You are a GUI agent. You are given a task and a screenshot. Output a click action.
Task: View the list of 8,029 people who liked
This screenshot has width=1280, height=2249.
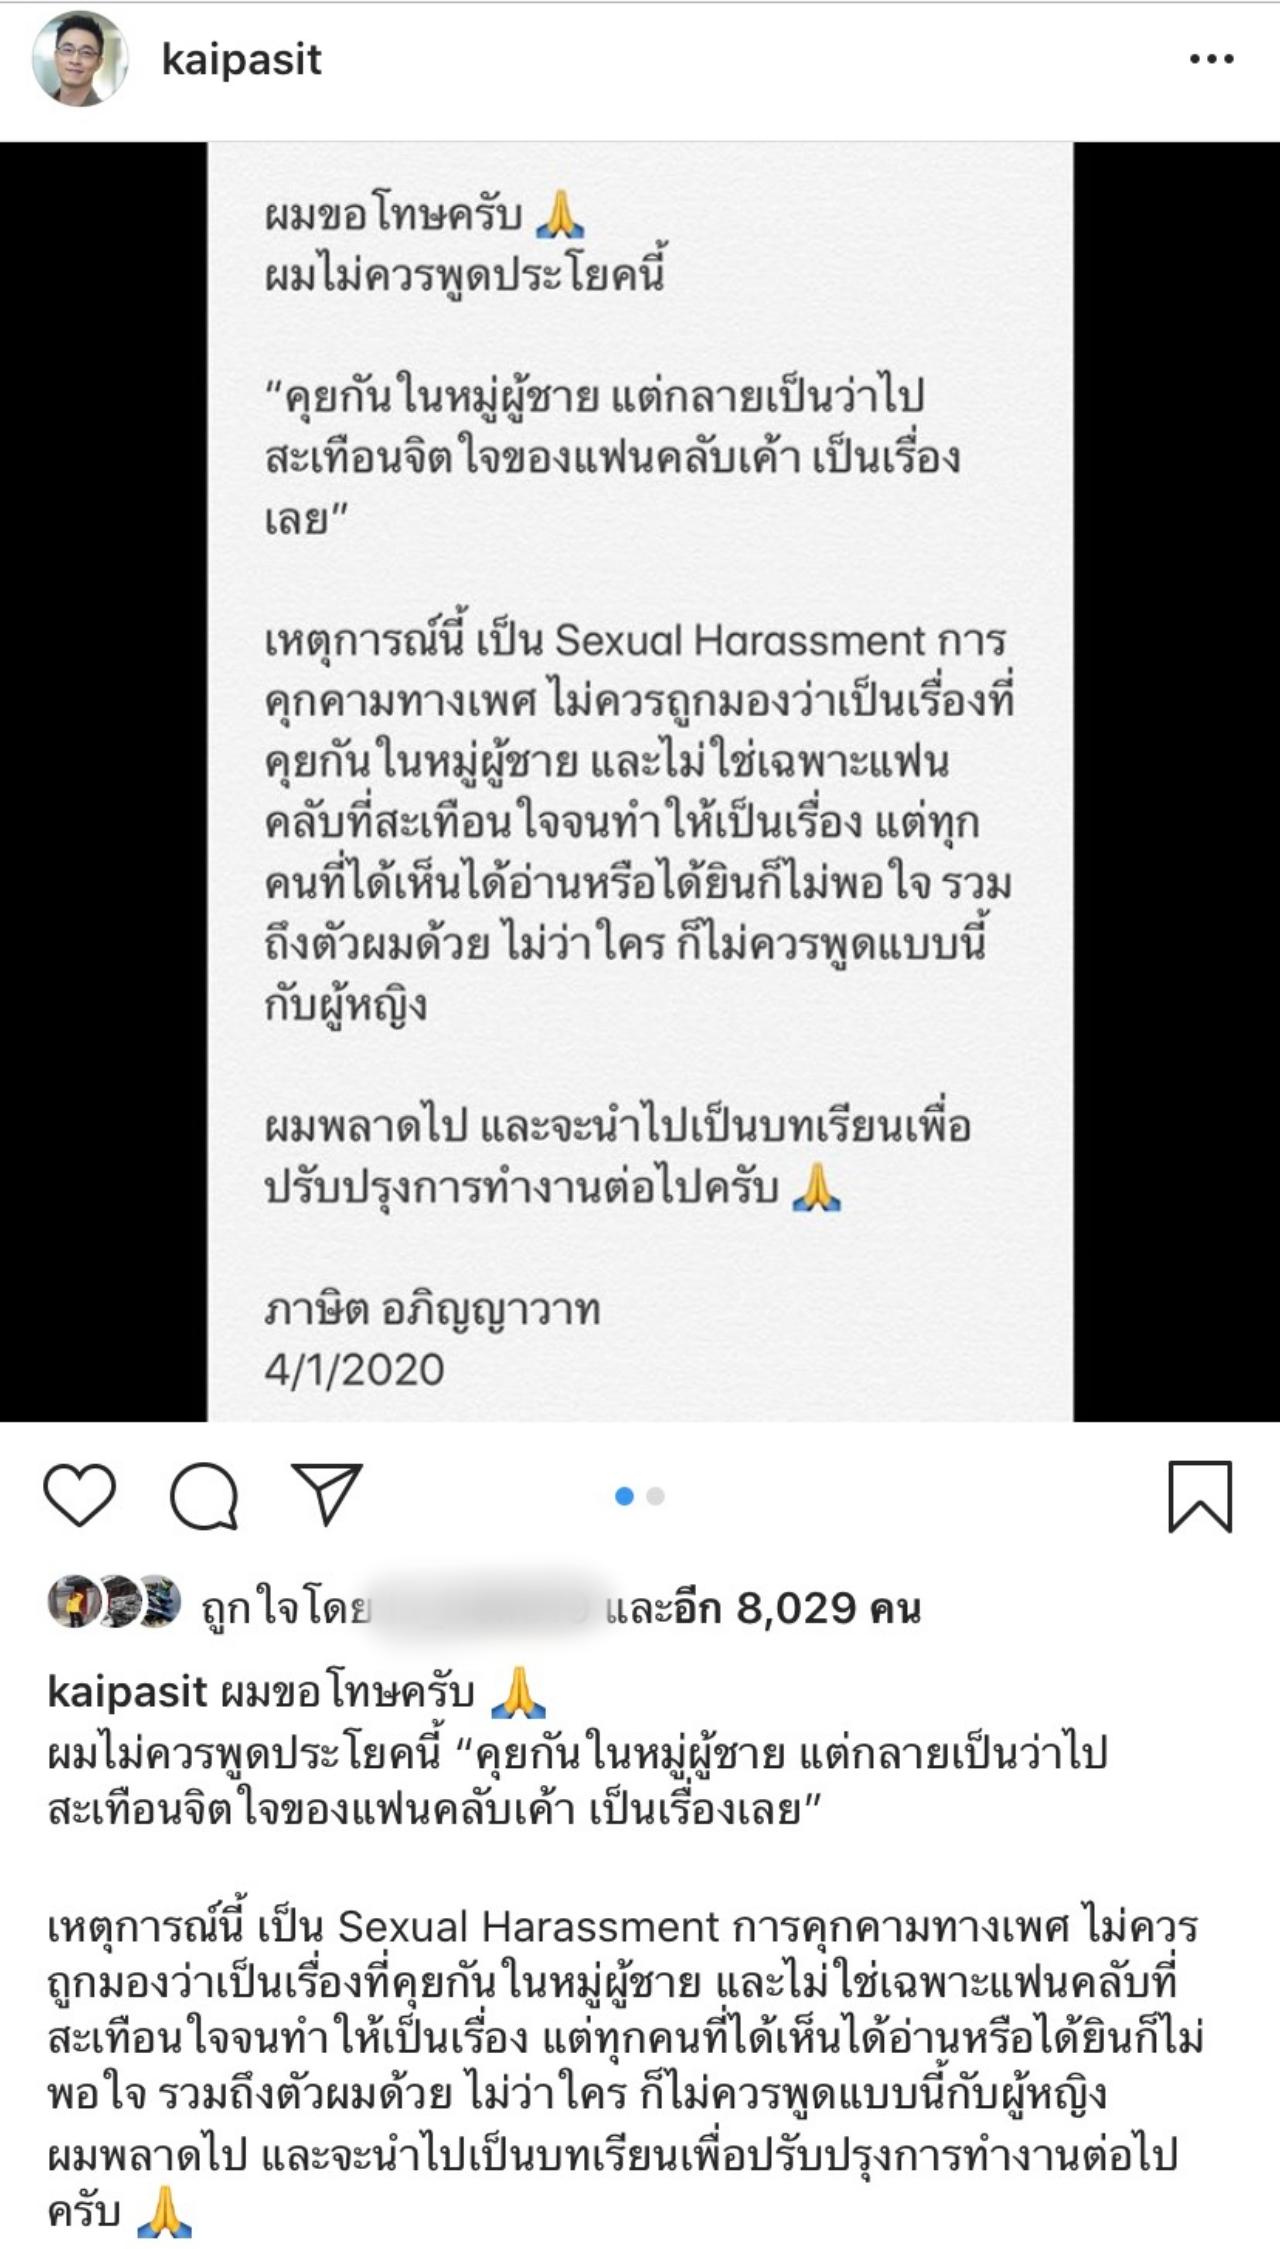pyautogui.click(x=763, y=1608)
